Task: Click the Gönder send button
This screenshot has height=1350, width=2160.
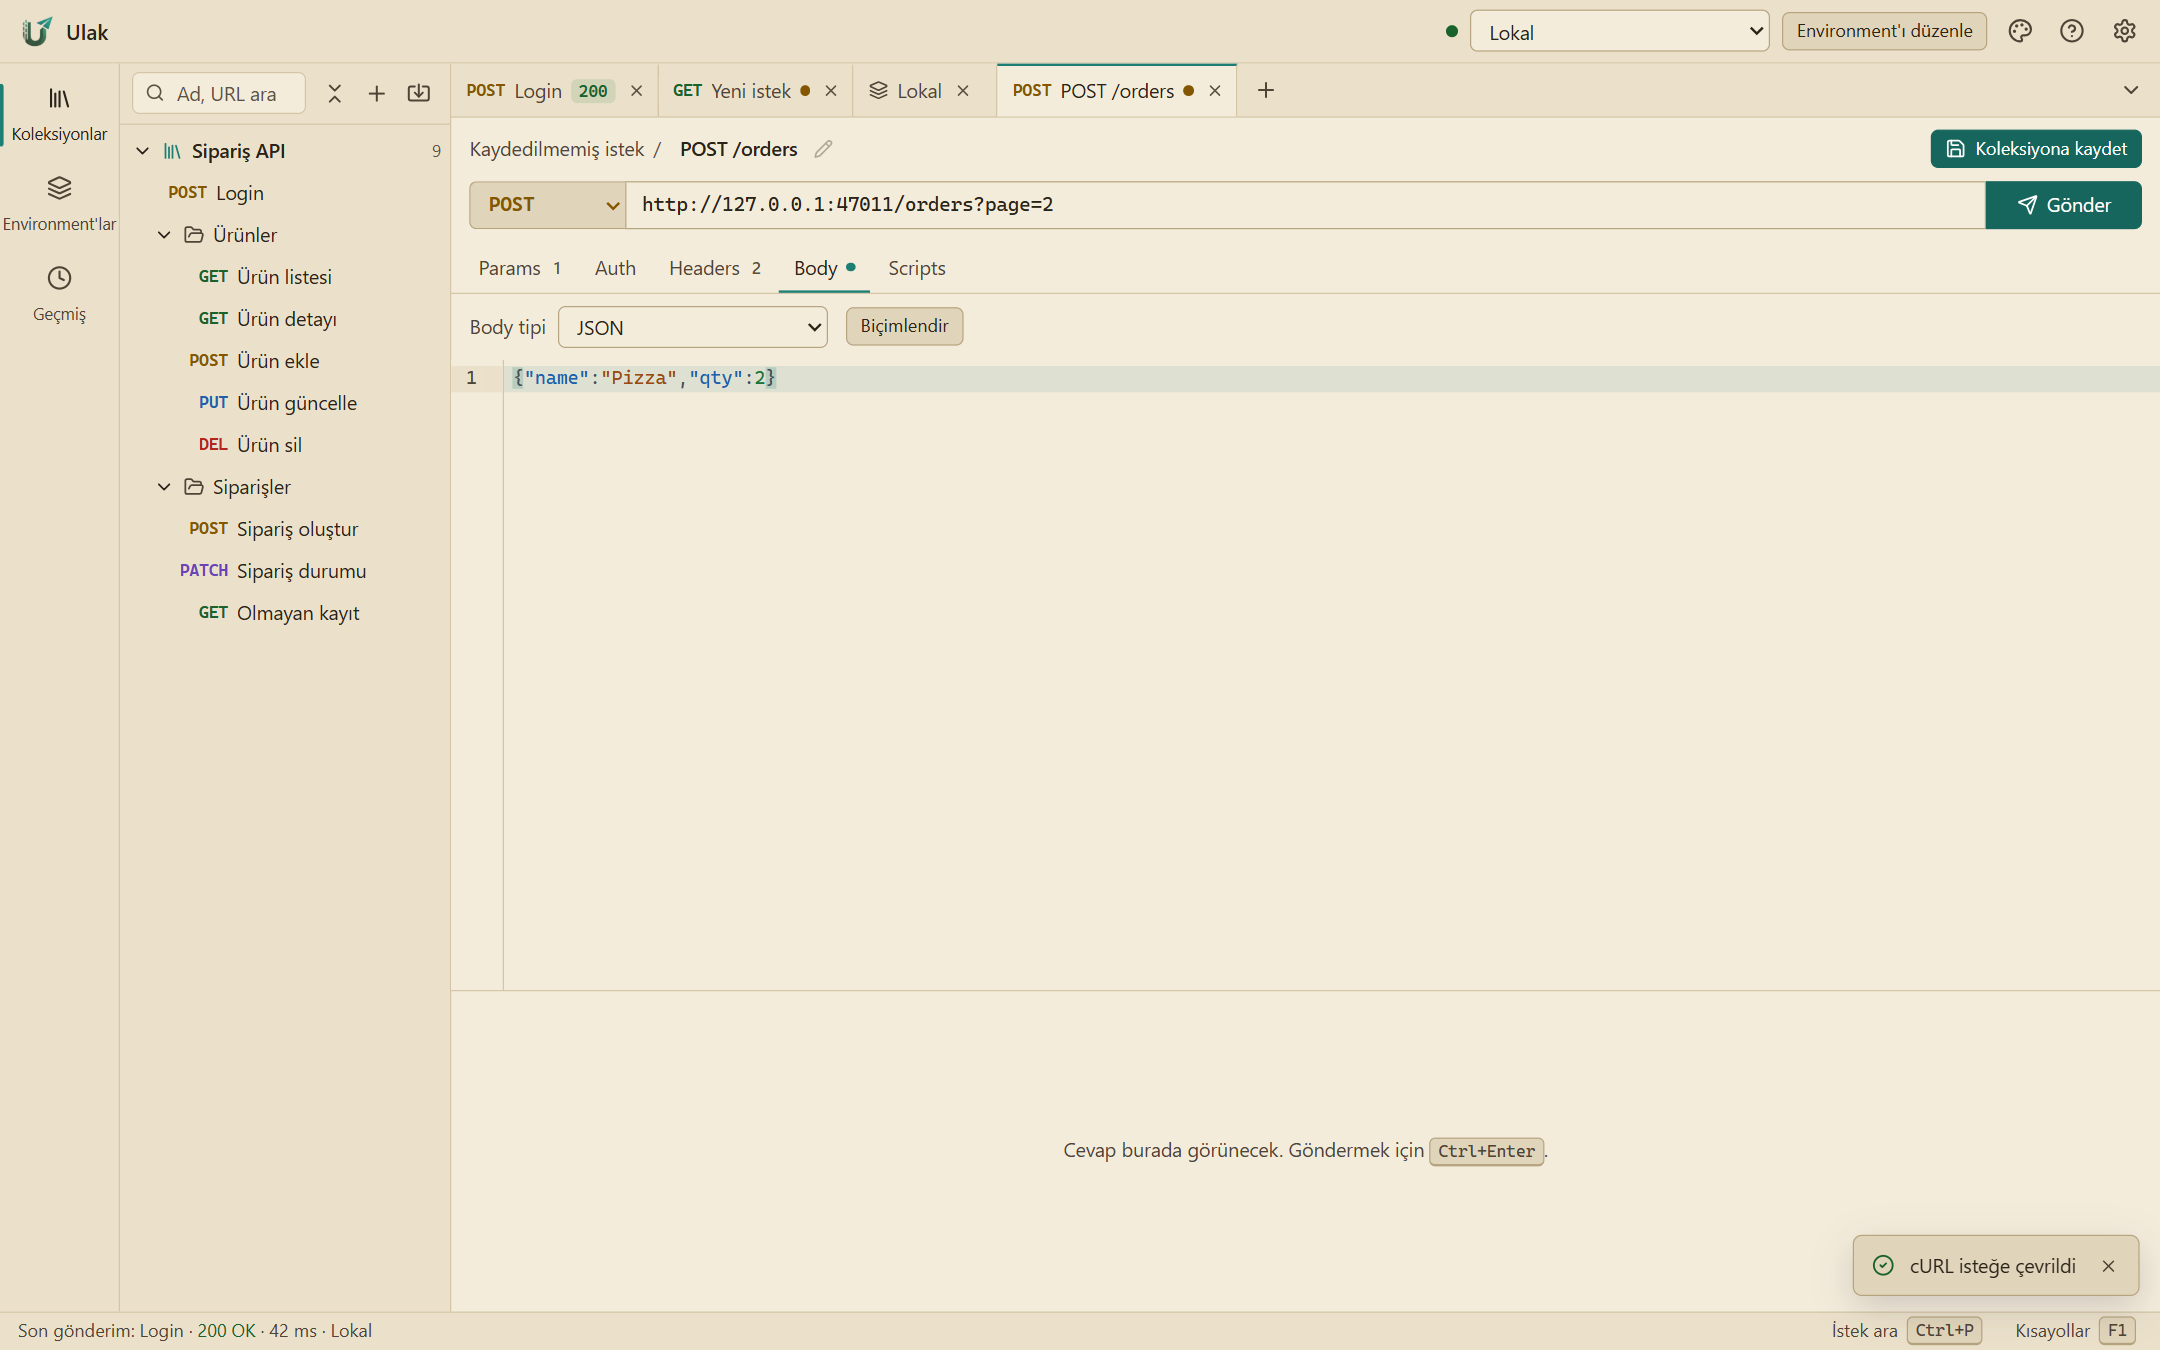Action: tap(2064, 205)
